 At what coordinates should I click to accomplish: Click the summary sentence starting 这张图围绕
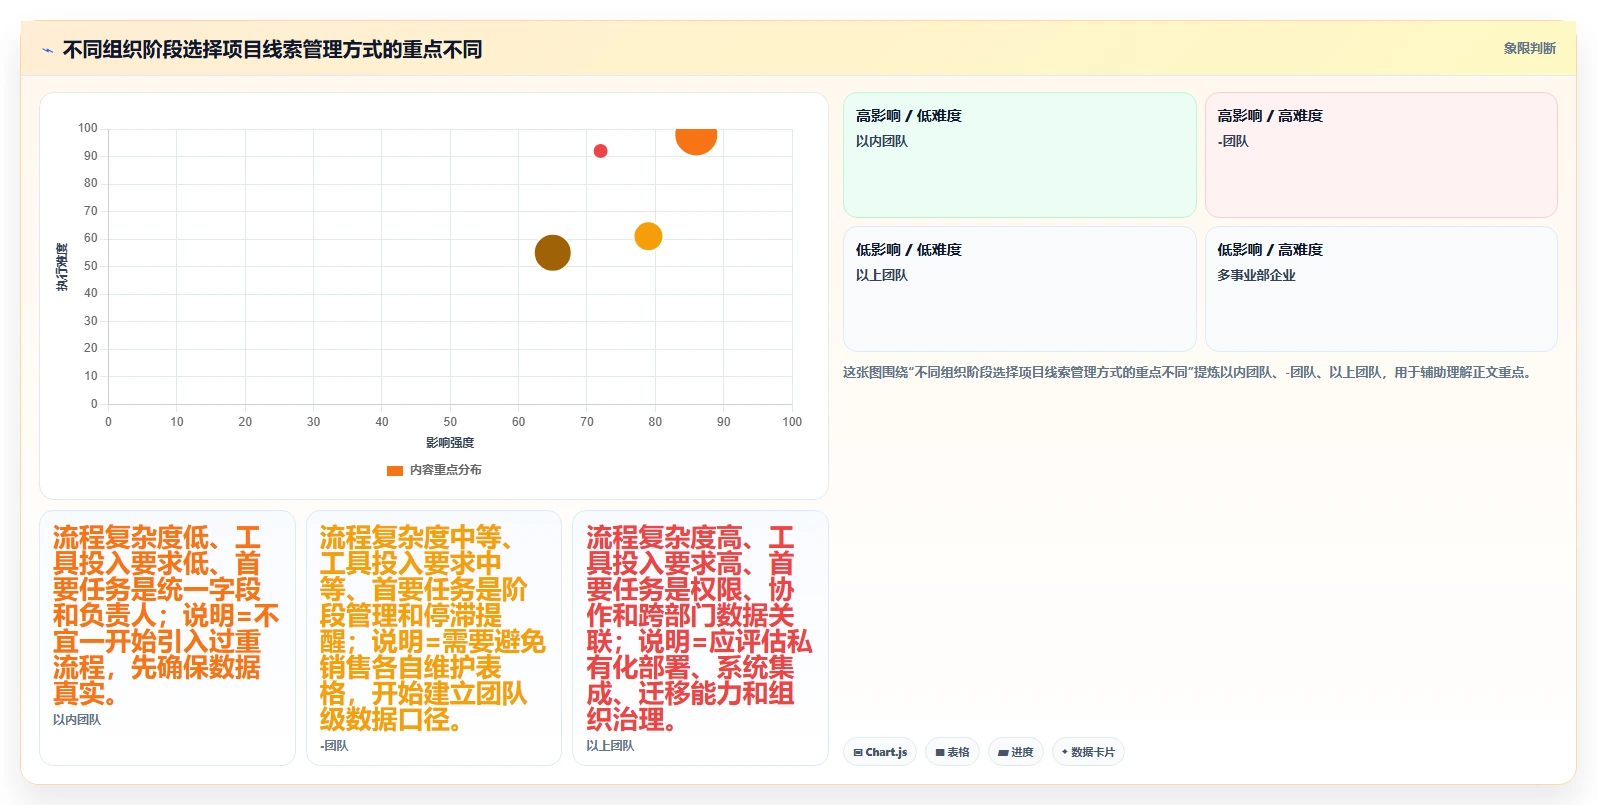coord(1189,372)
